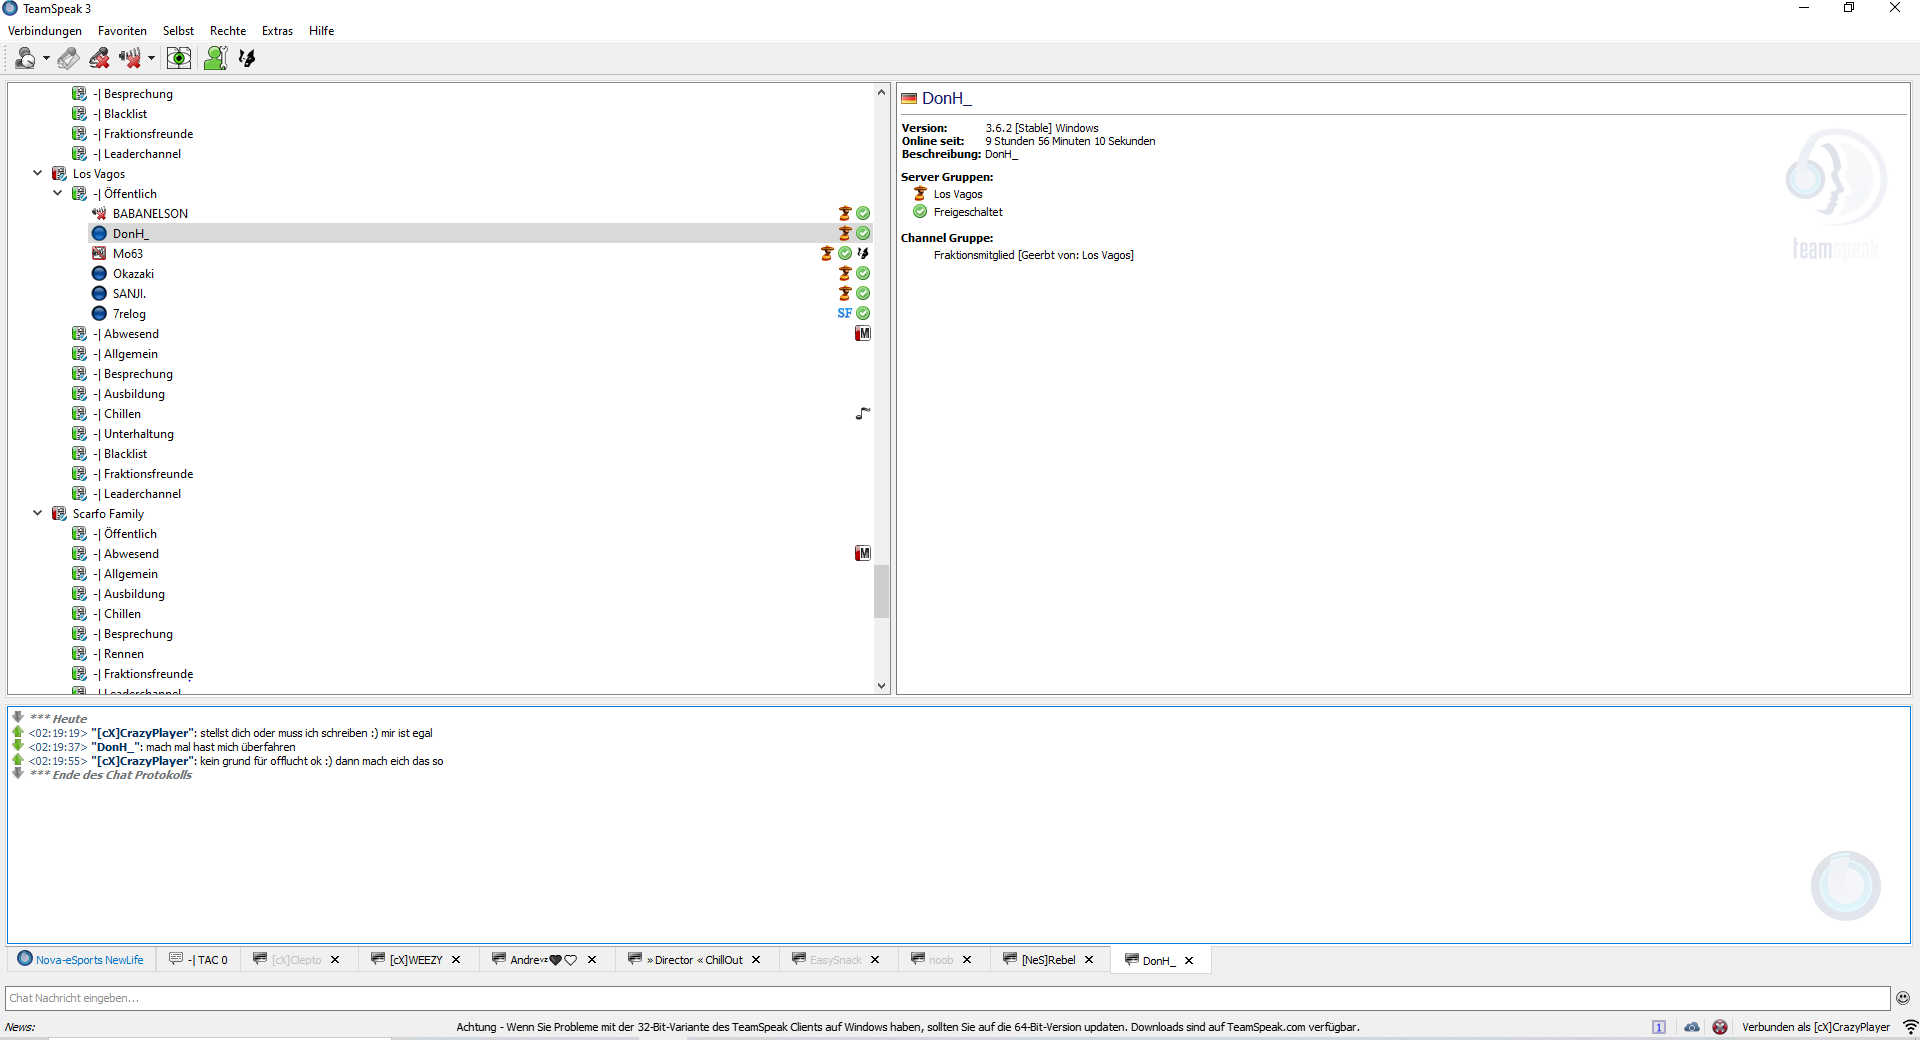
Task: Collapse the Scarfo Family channel group
Action: point(38,513)
